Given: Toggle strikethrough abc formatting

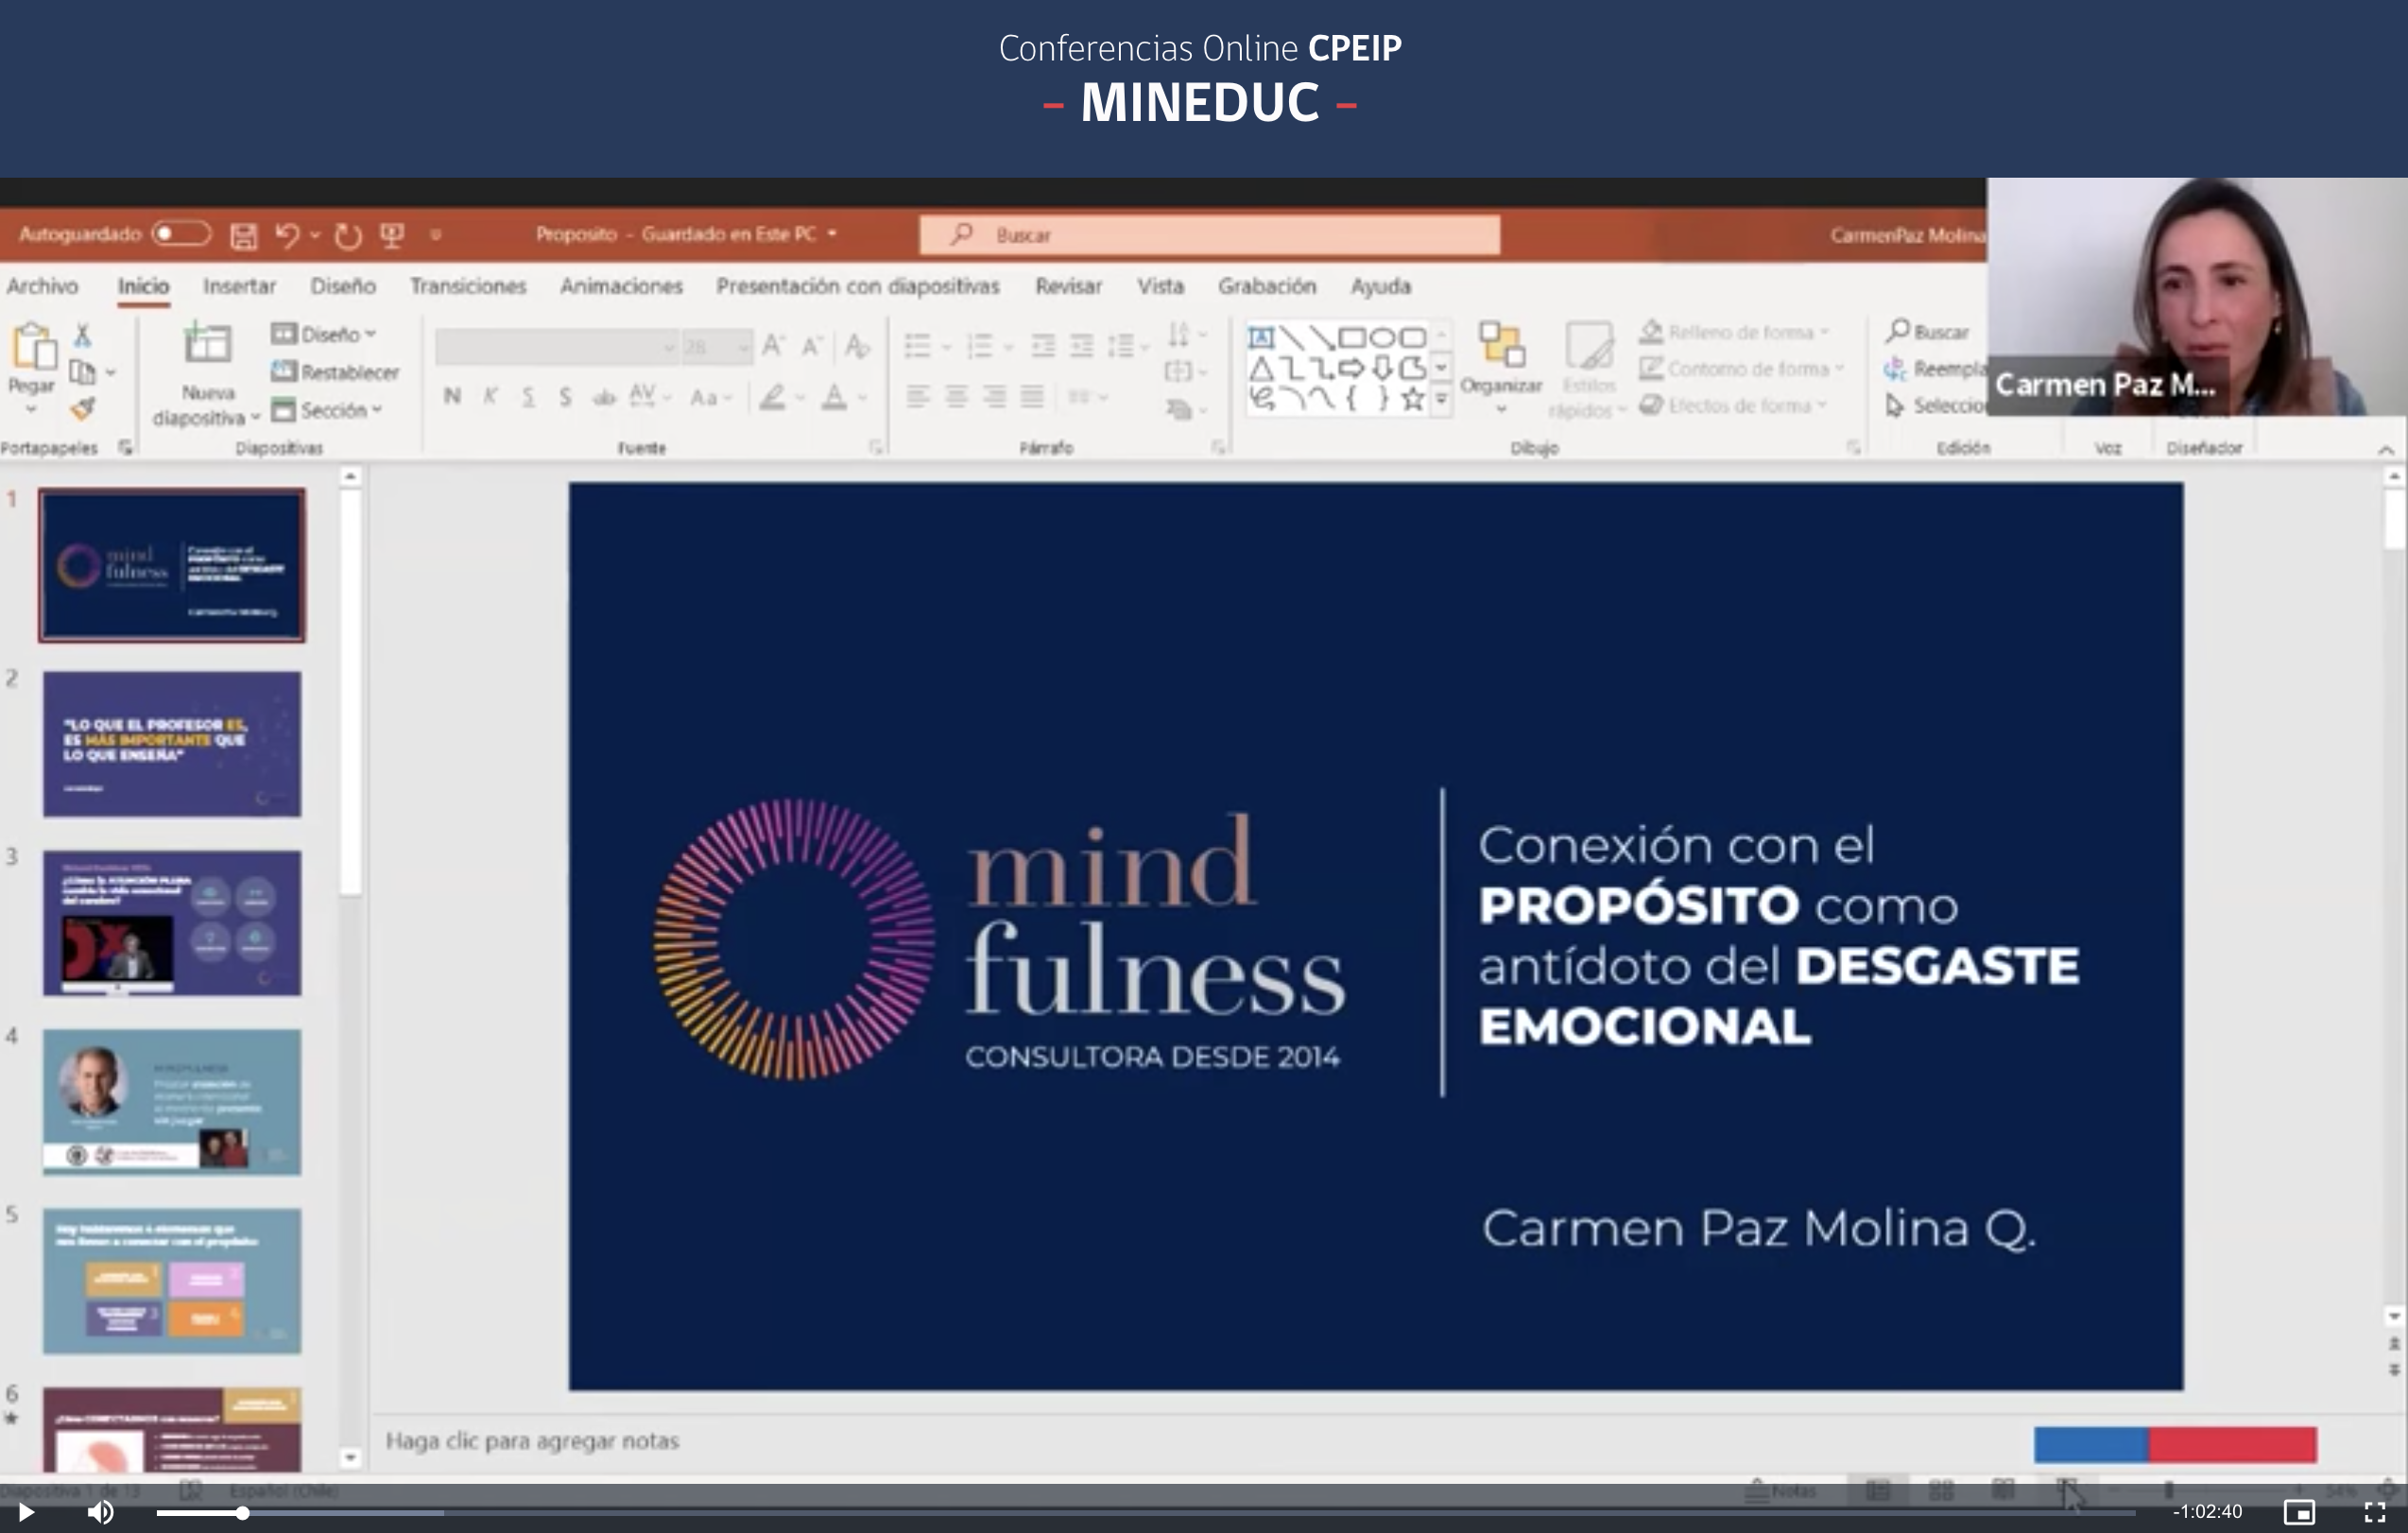Looking at the screenshot, I should pyautogui.click(x=603, y=398).
